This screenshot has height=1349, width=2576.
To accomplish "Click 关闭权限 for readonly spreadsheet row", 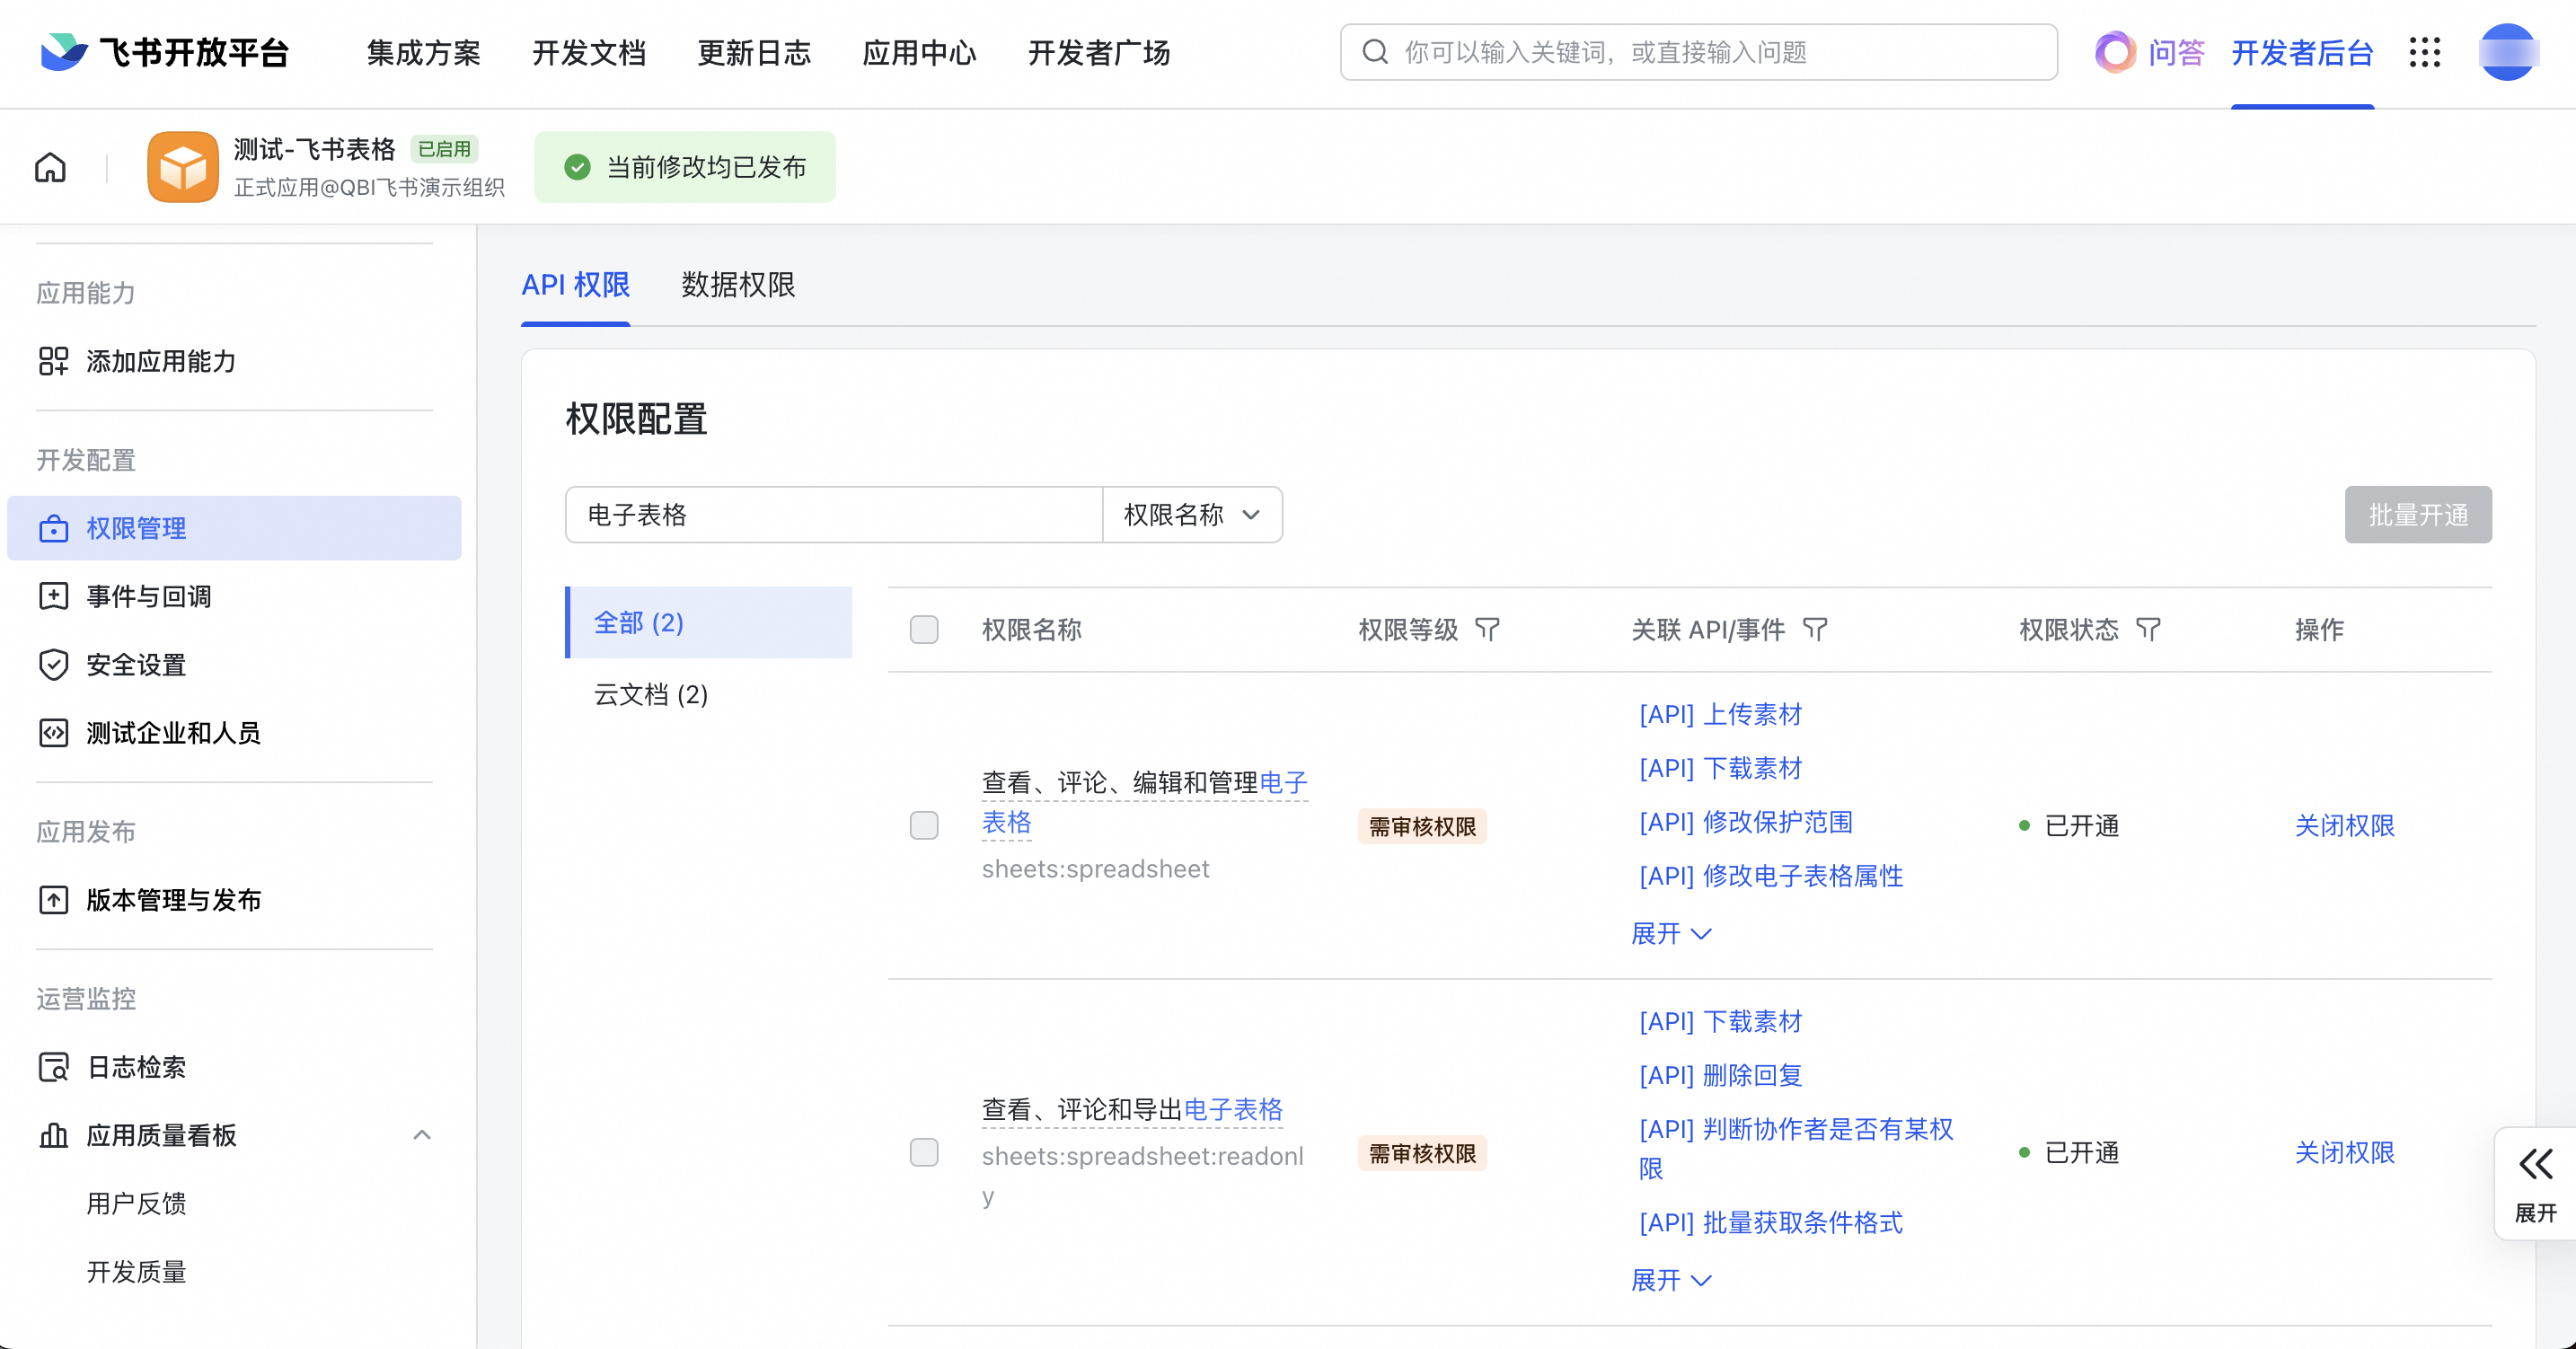I will pos(2344,1152).
